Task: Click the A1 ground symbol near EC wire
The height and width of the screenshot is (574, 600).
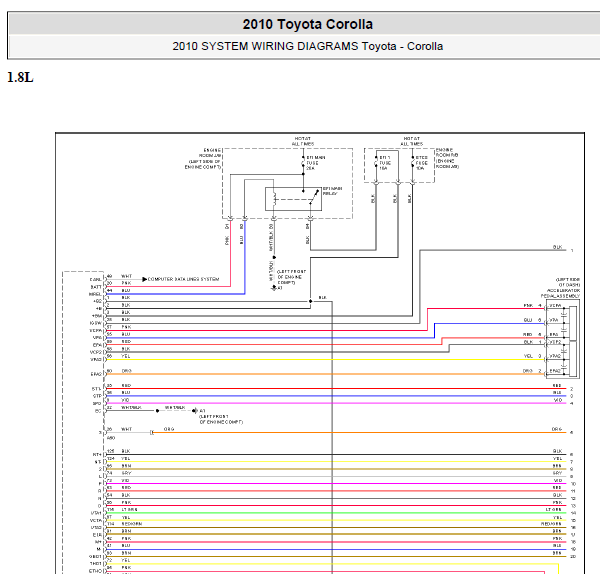Action: point(195,411)
